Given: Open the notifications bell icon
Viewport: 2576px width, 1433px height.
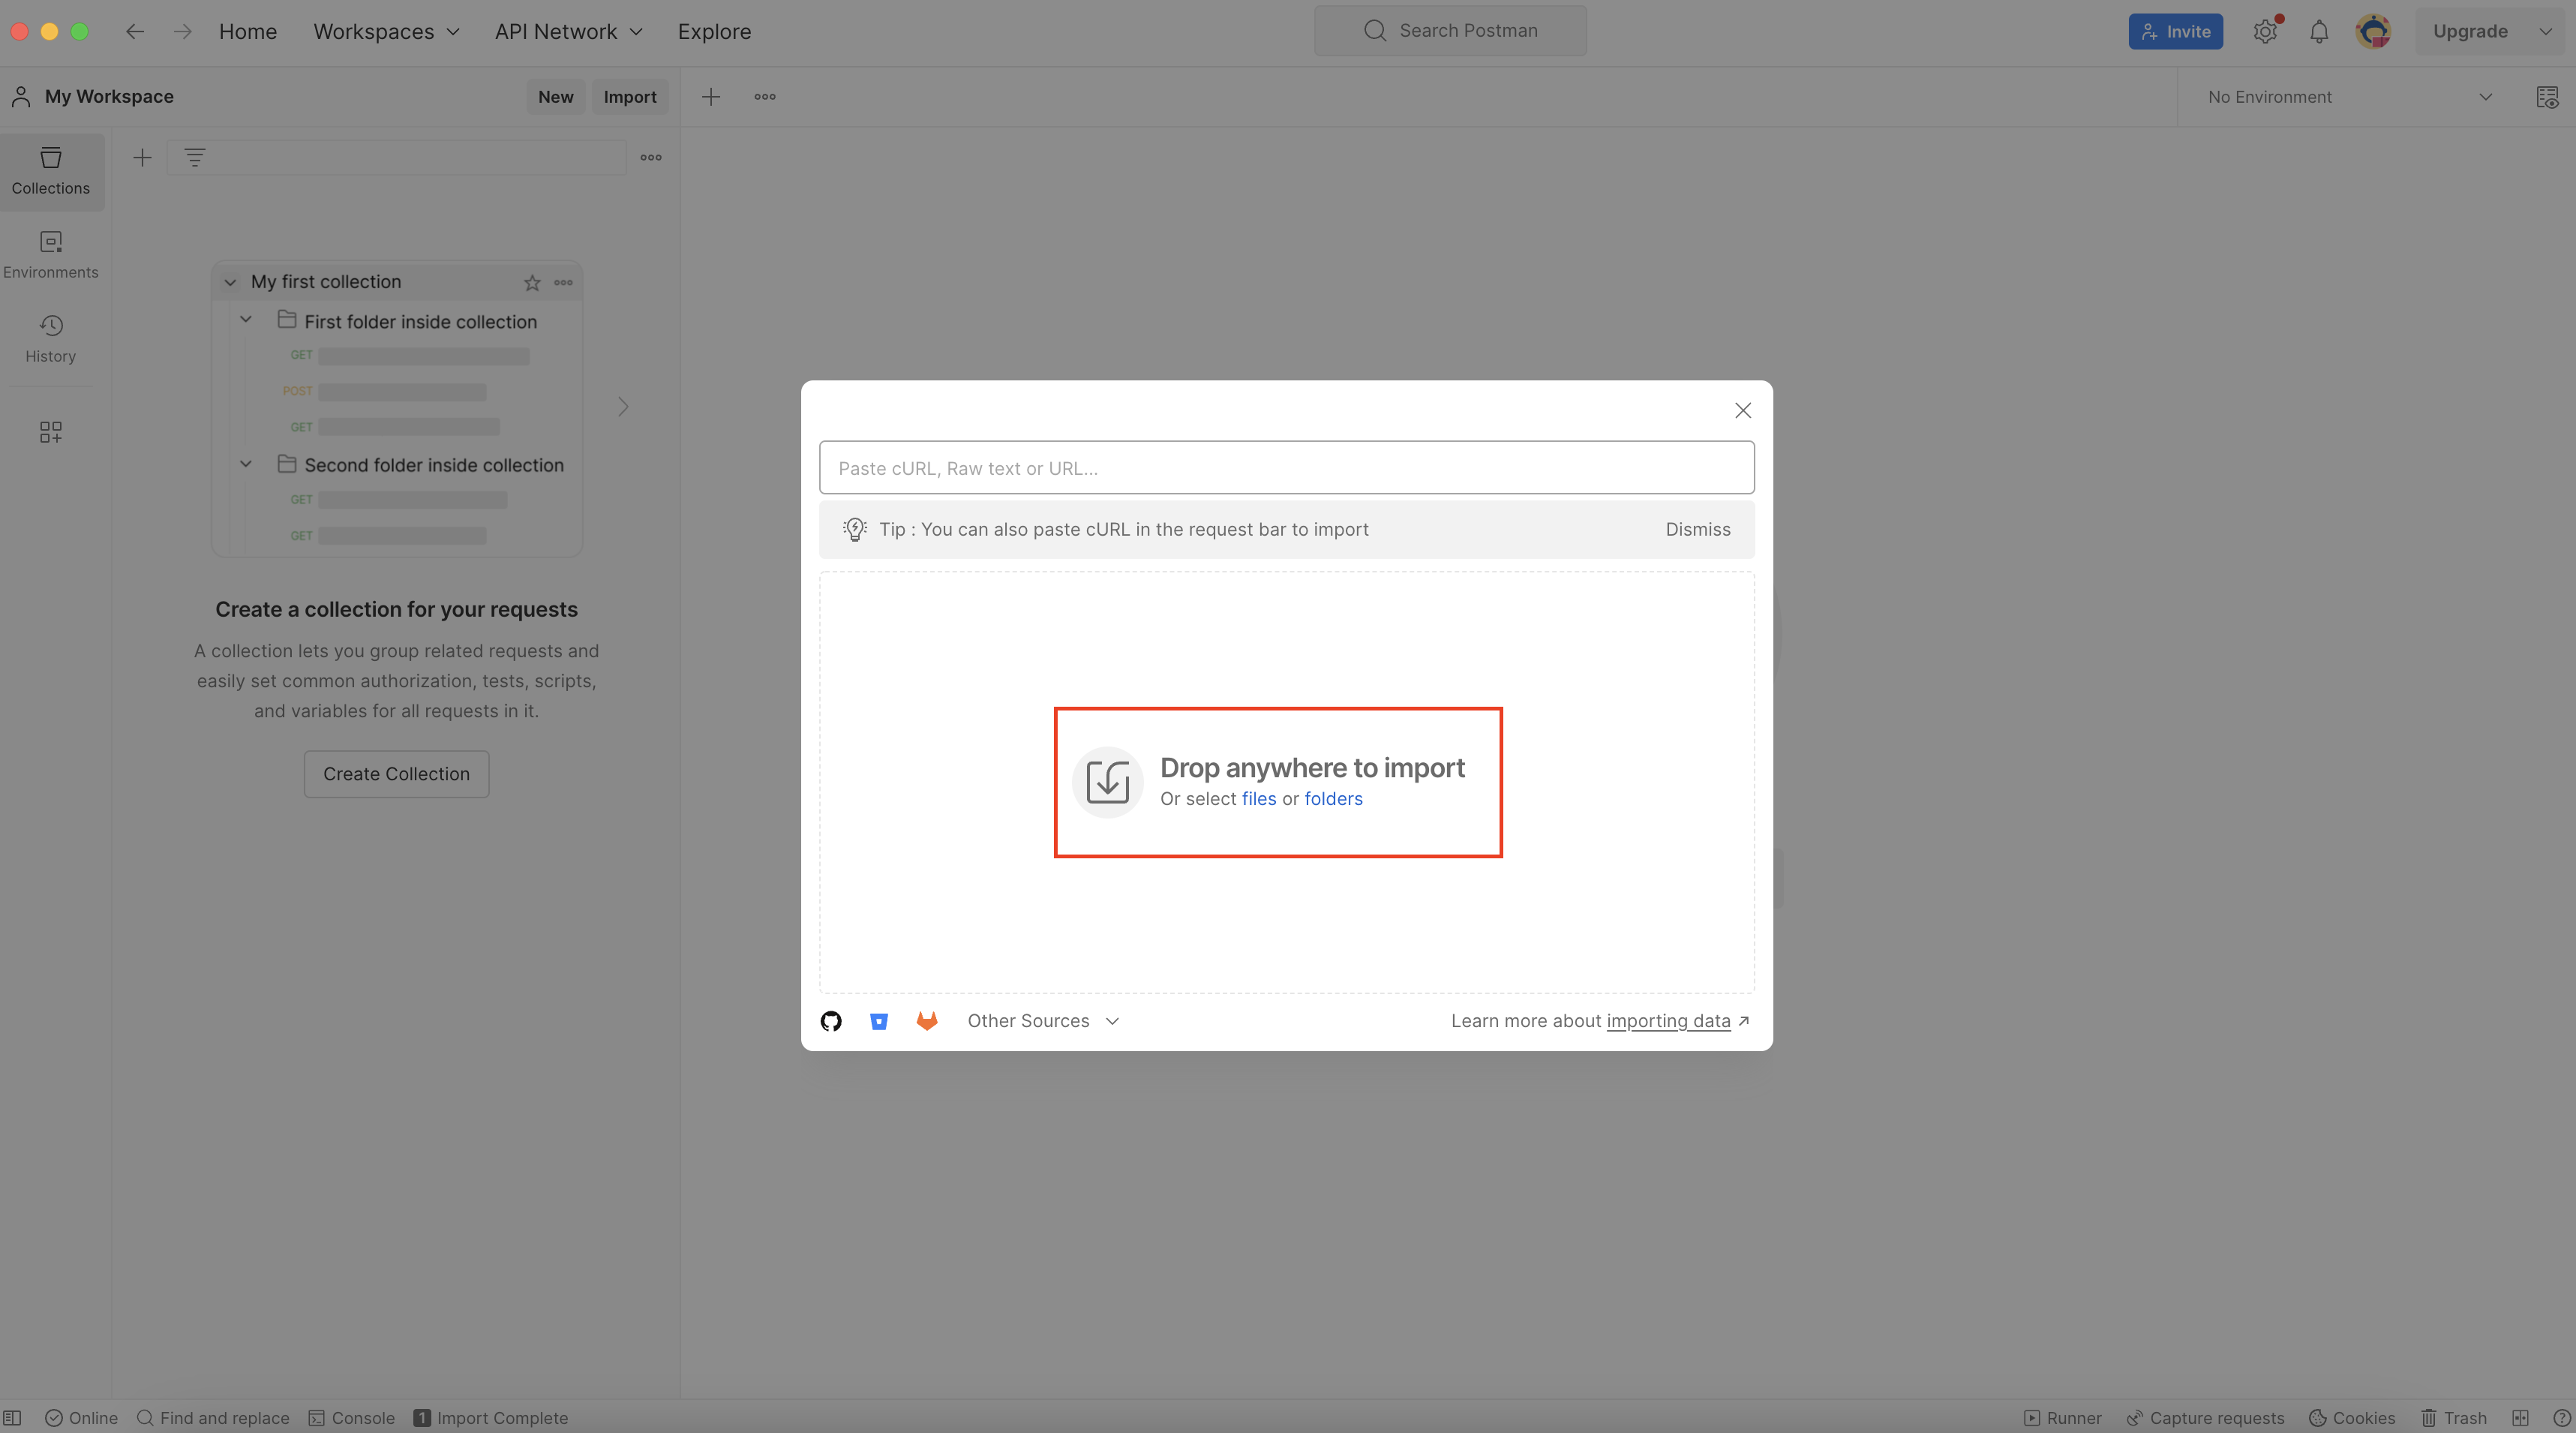Looking at the screenshot, I should coord(2319,31).
